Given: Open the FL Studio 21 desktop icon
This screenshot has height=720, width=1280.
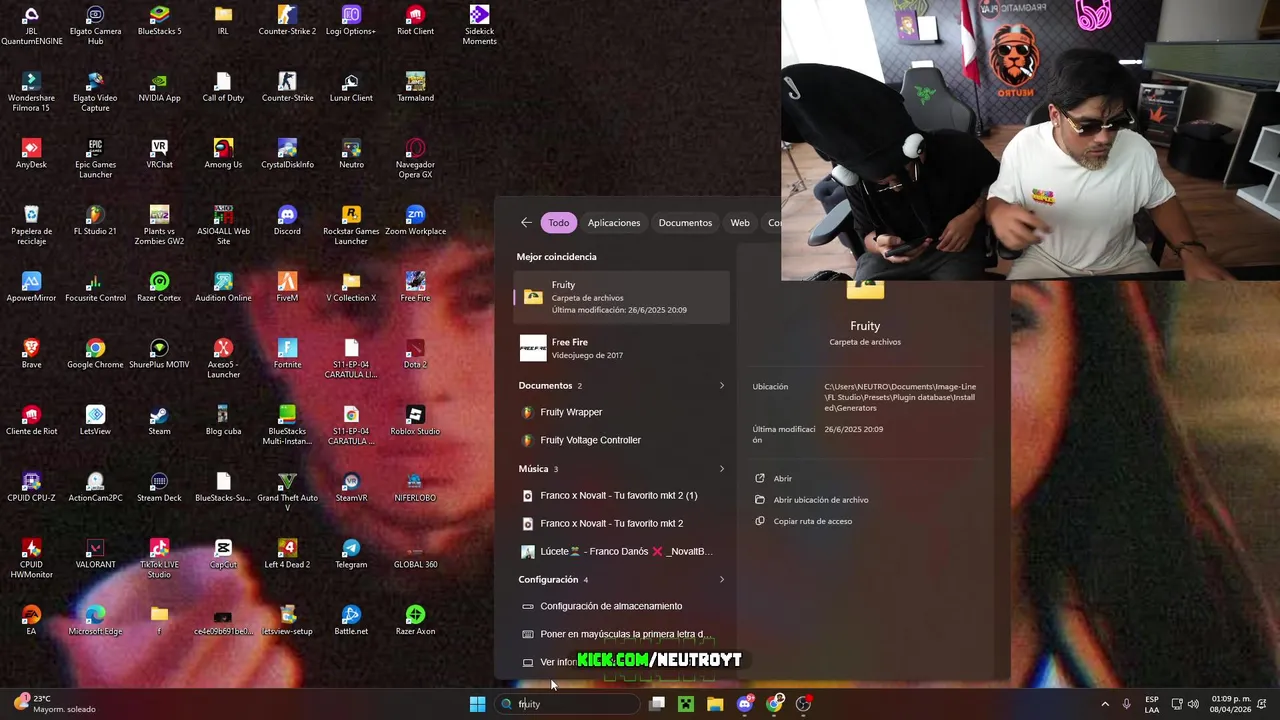Looking at the screenshot, I should 95,221.
